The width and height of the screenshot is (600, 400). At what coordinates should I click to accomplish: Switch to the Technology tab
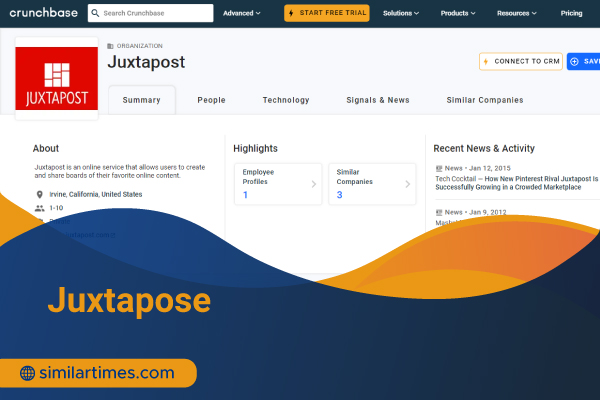click(286, 100)
